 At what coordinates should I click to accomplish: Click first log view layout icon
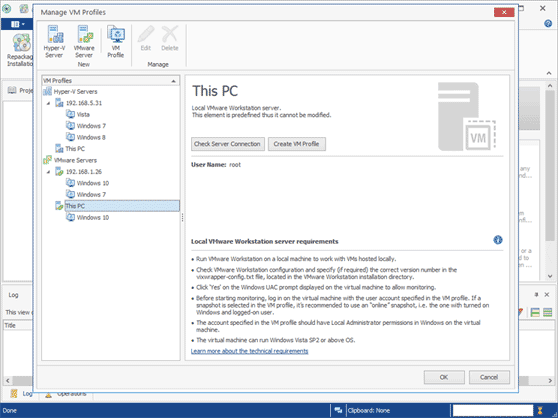pos(535,313)
